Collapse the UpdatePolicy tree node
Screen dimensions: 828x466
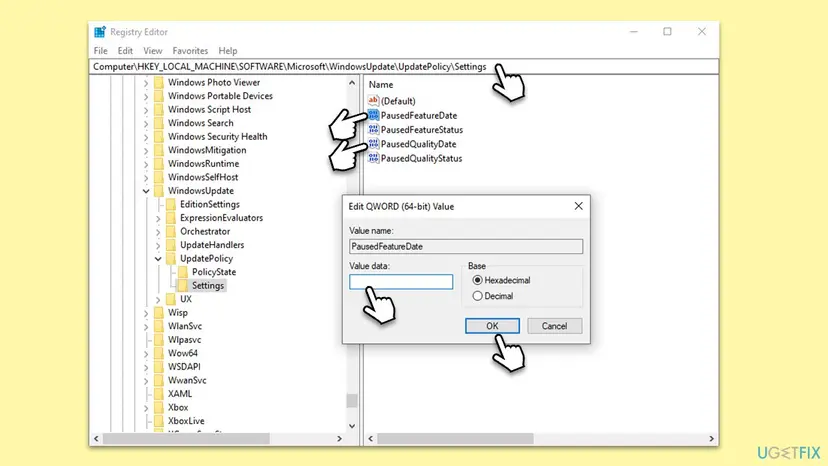(x=158, y=258)
